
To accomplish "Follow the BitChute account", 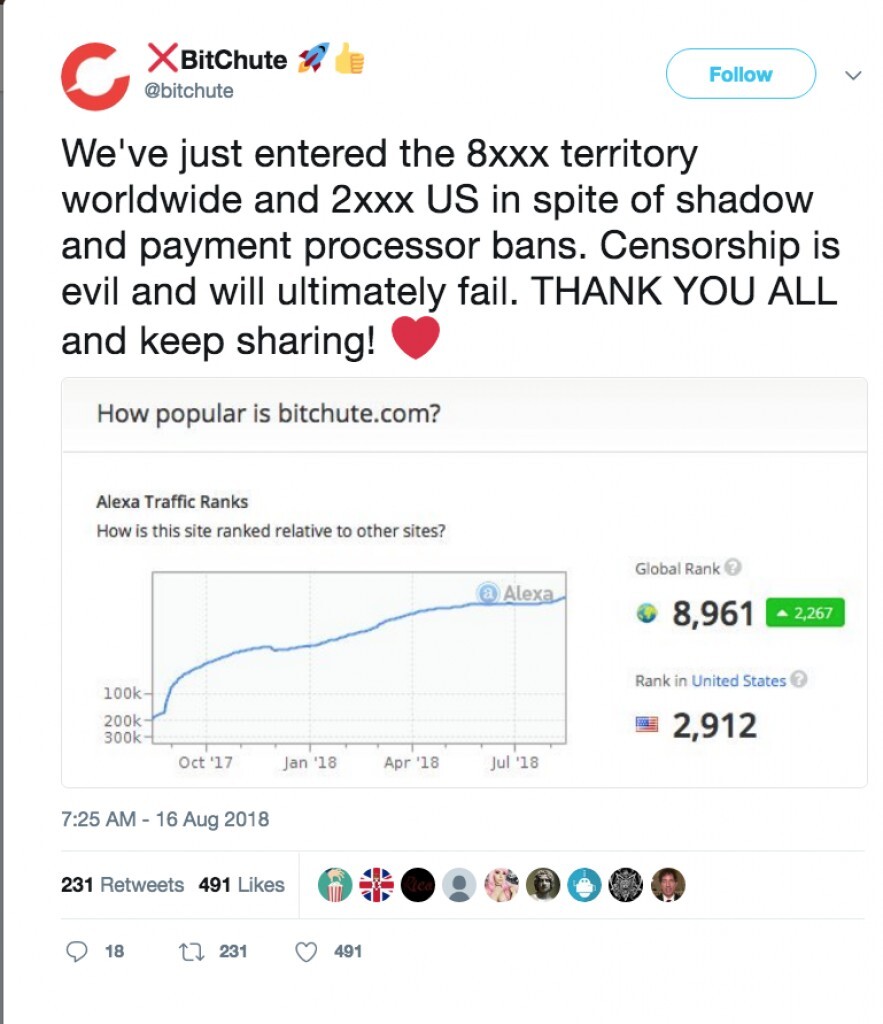I will [x=740, y=74].
